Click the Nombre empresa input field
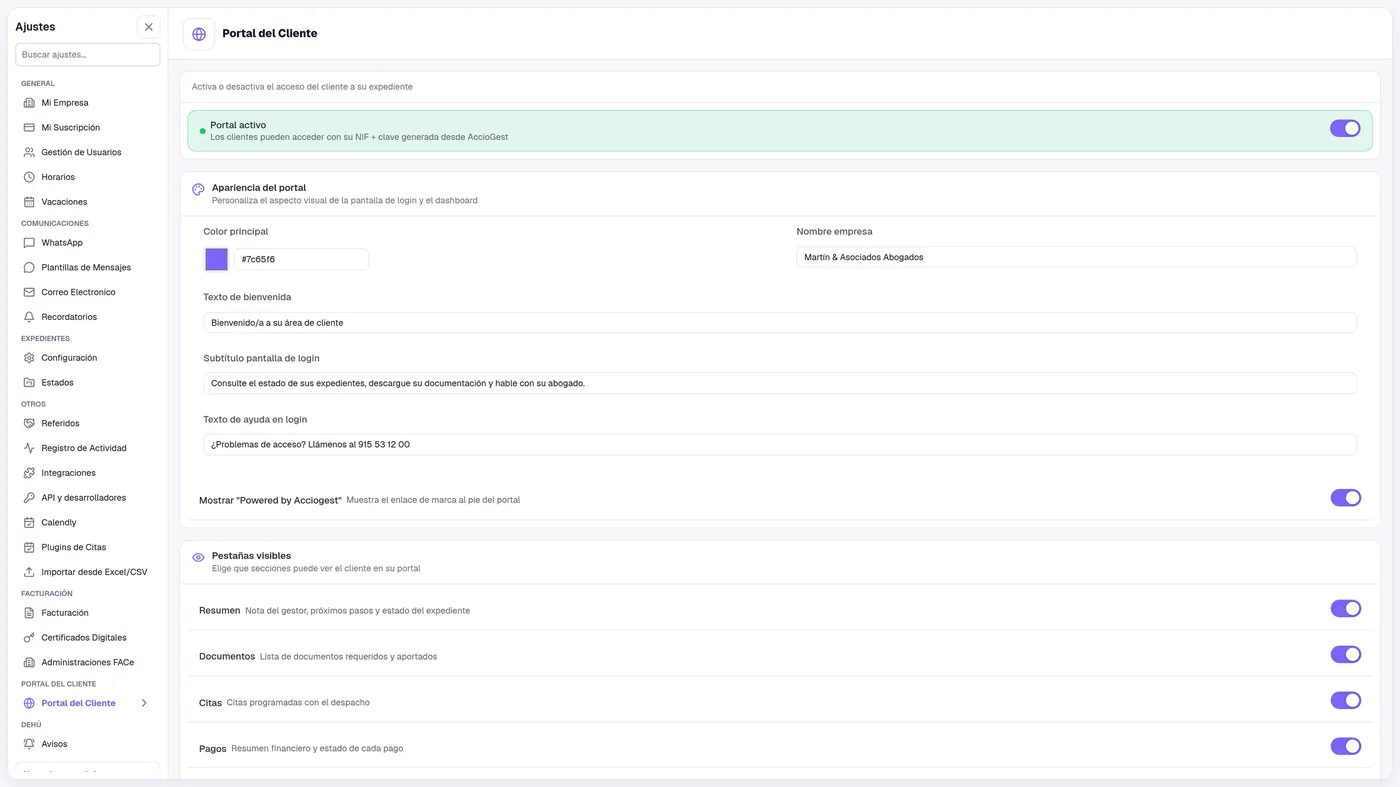 pyautogui.click(x=1077, y=257)
